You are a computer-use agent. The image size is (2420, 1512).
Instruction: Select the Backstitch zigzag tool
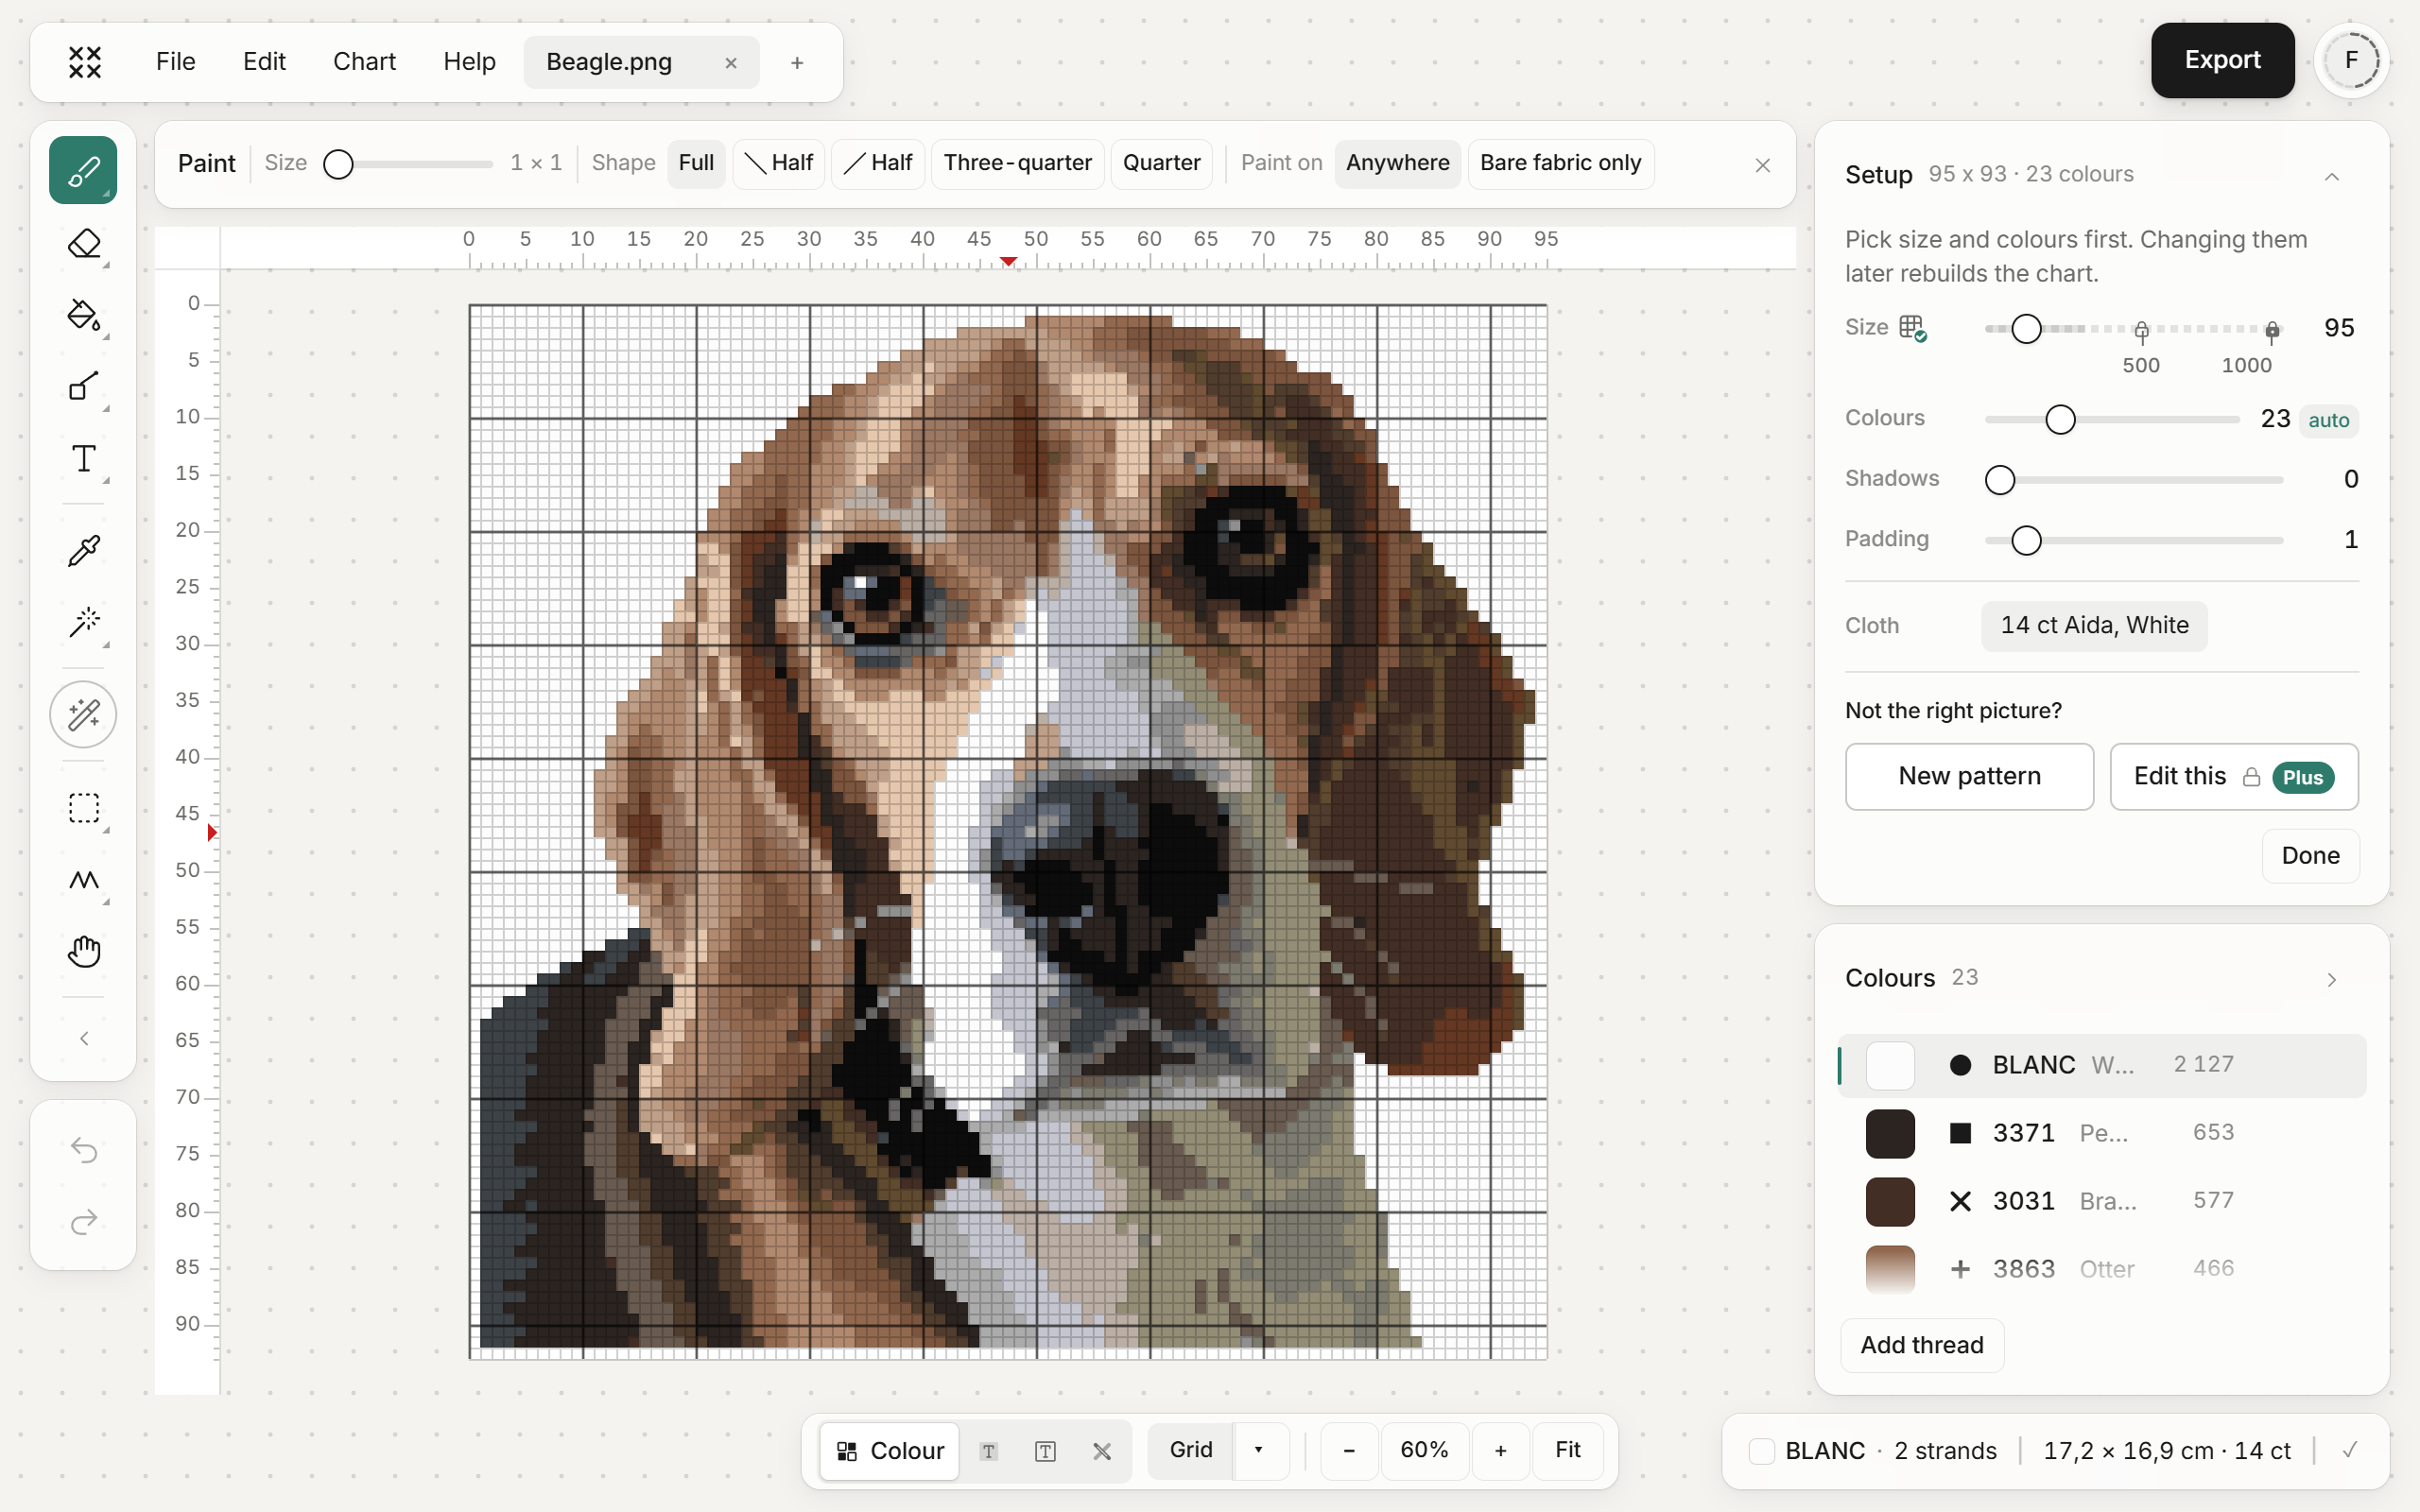[x=83, y=880]
